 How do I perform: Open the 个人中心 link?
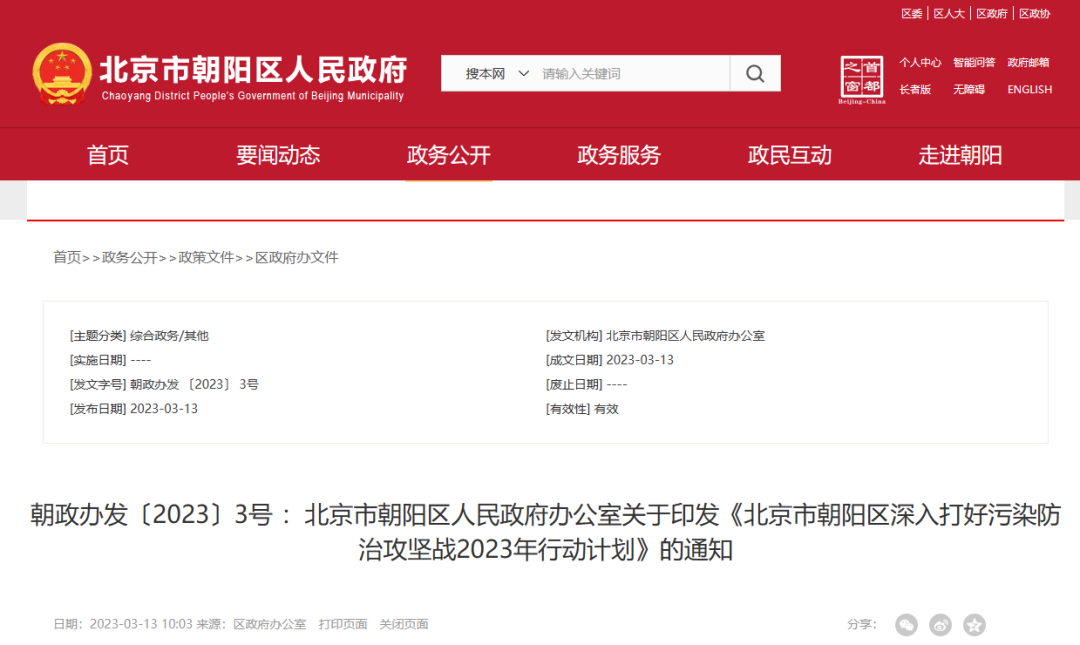(x=920, y=63)
